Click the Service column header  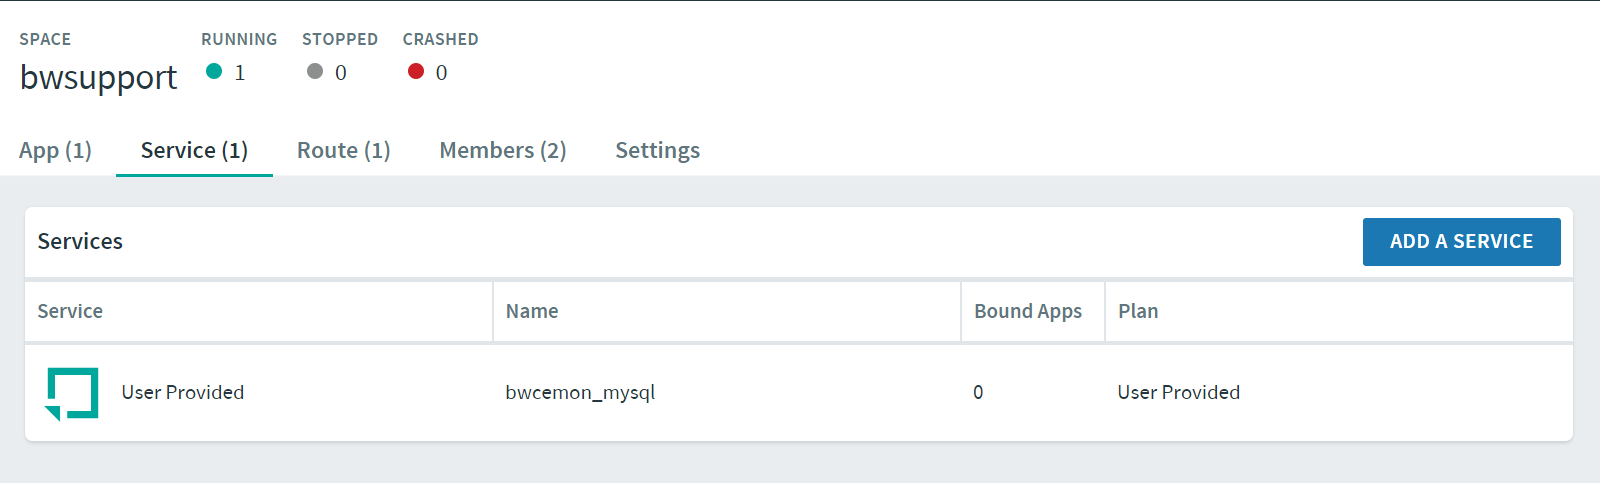[x=70, y=311]
